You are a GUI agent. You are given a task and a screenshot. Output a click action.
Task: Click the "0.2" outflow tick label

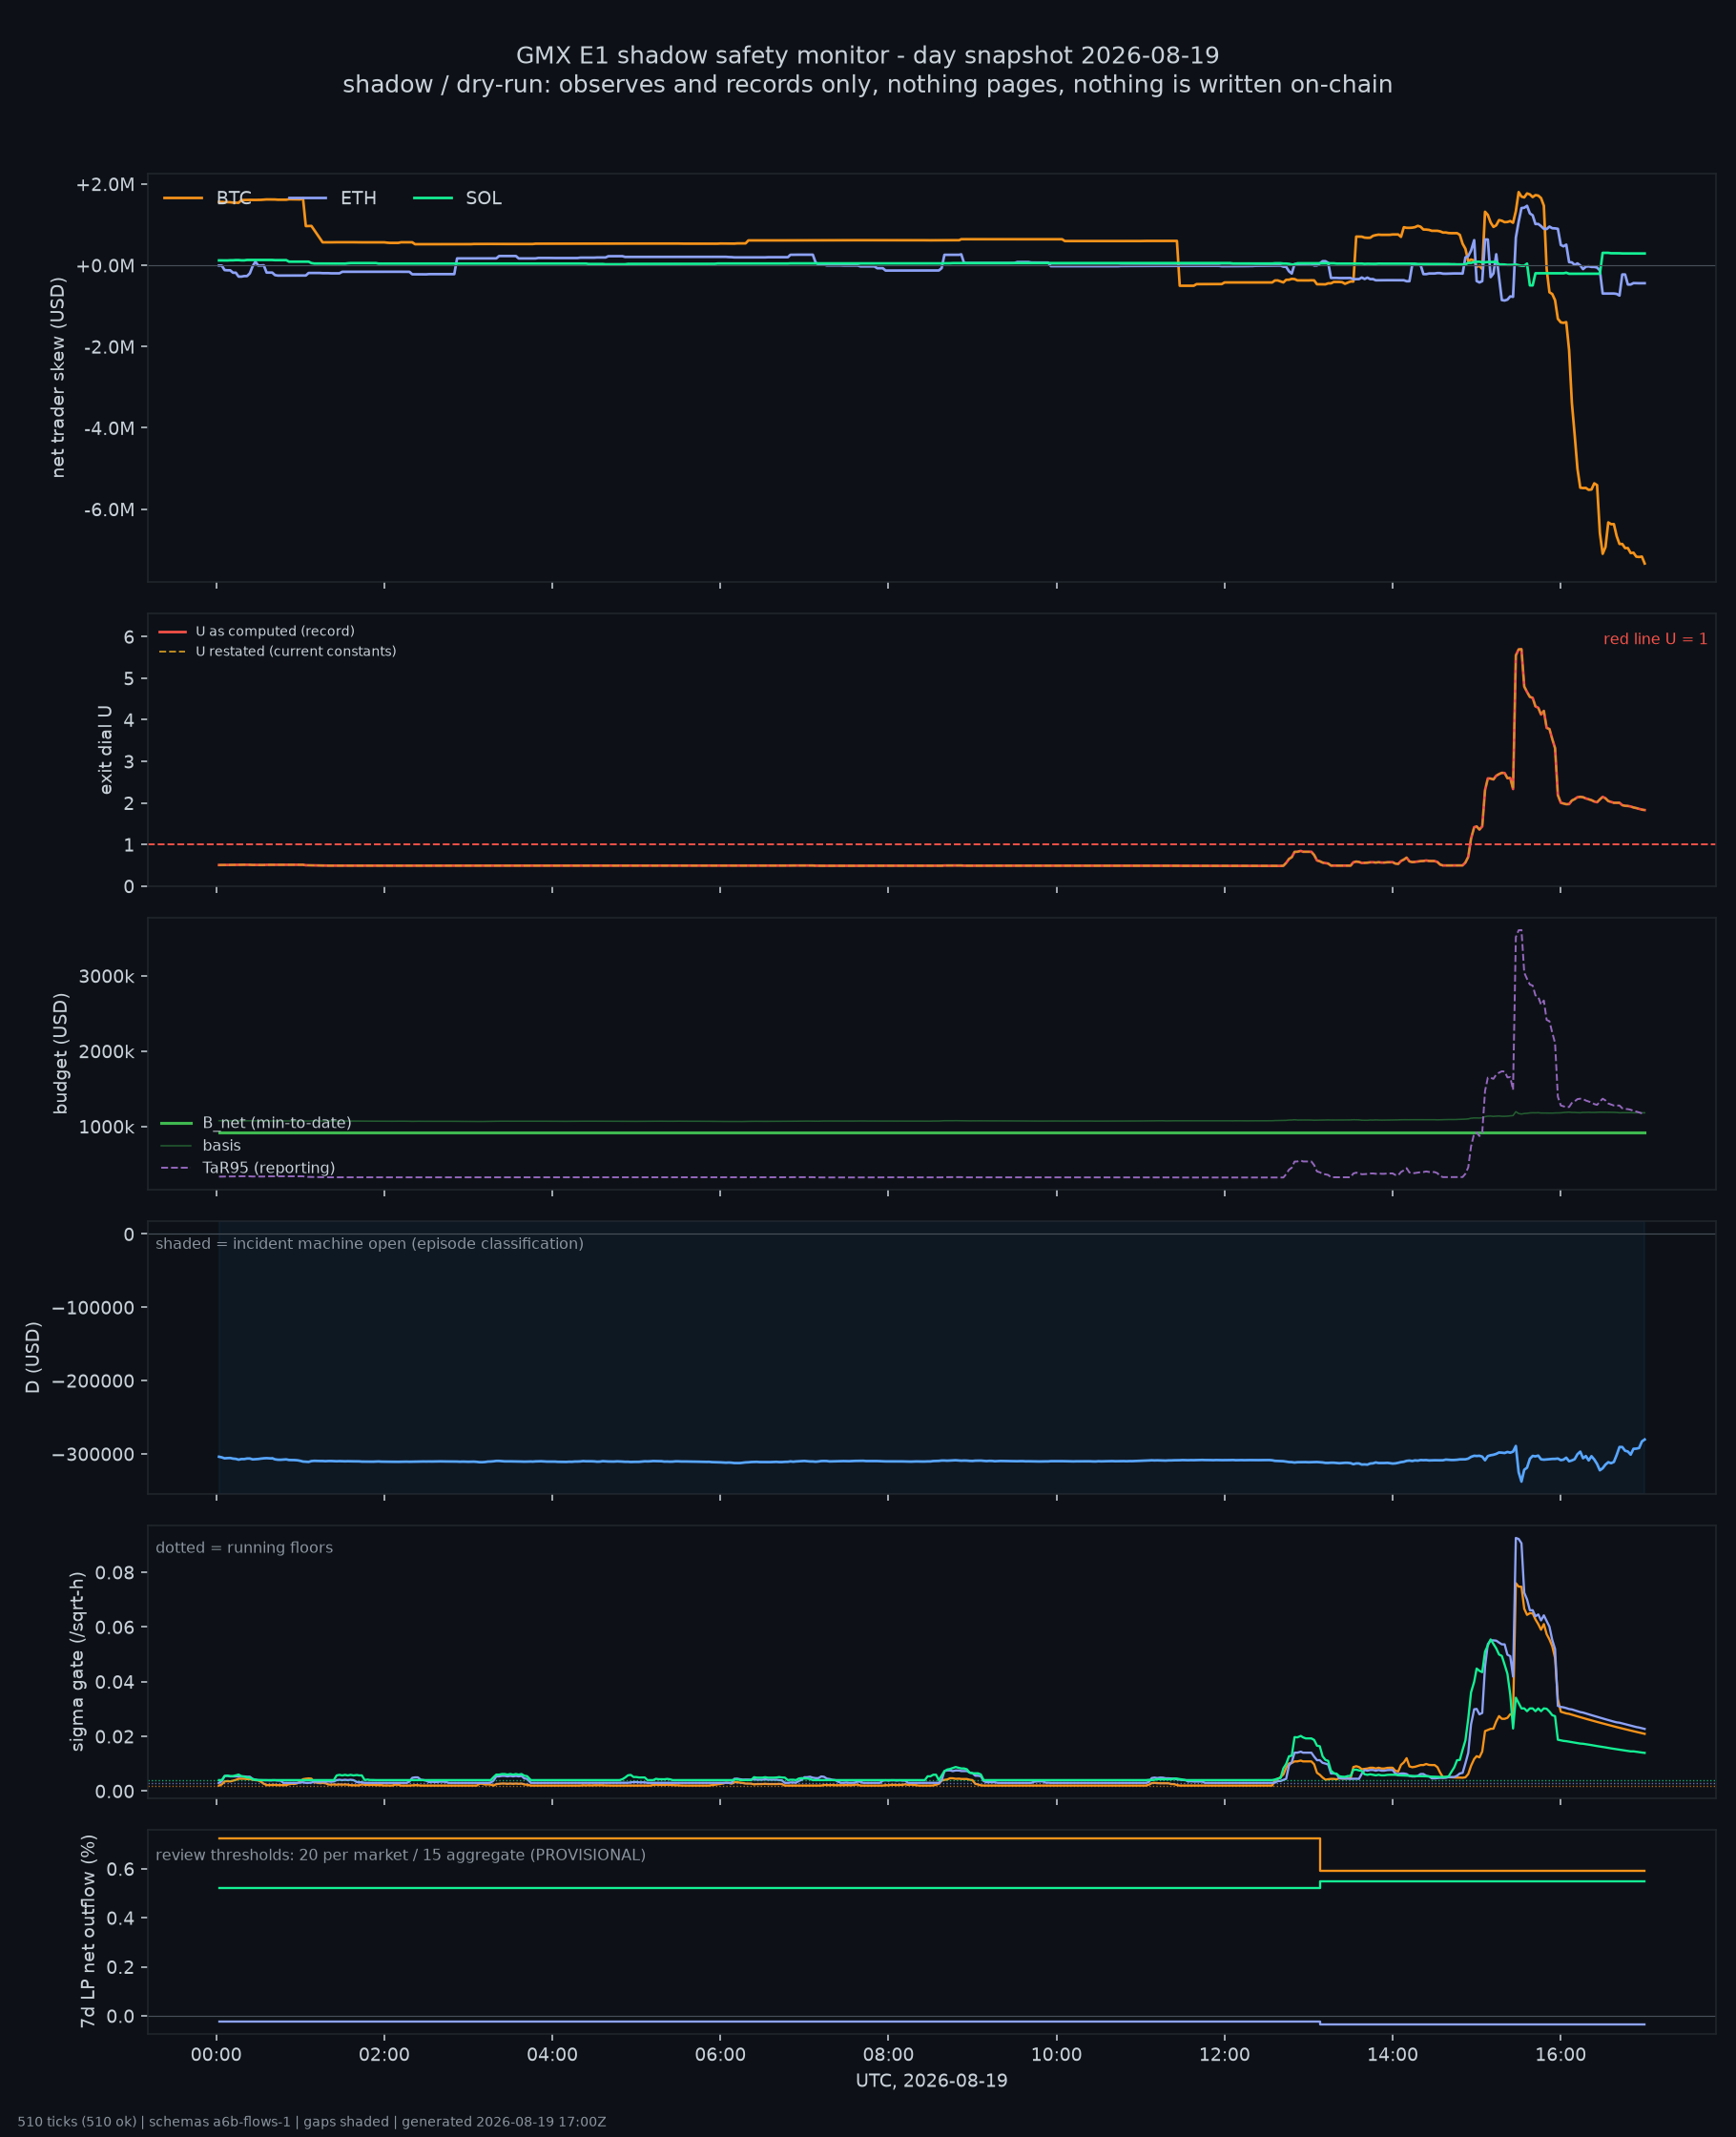pyautogui.click(x=122, y=1967)
